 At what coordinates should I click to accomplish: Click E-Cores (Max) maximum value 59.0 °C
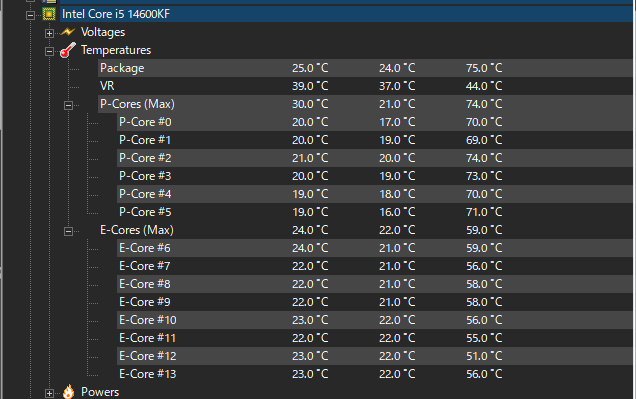pos(484,230)
